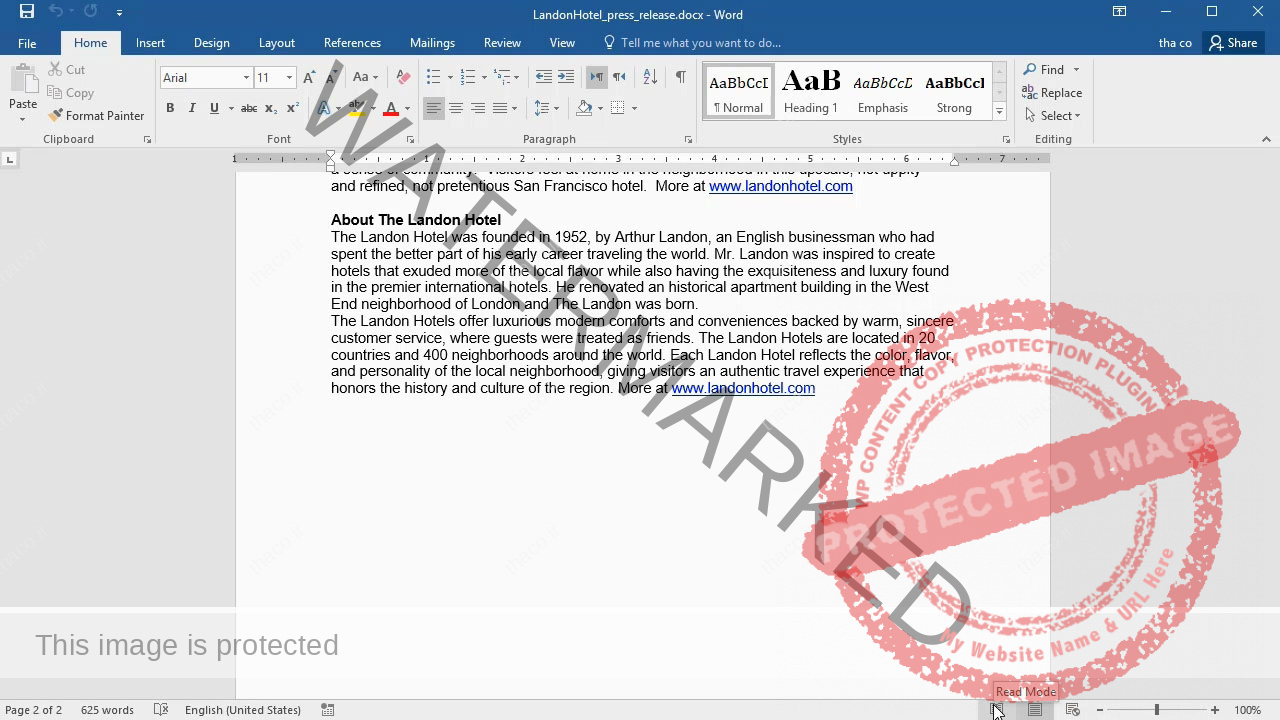Image resolution: width=1280 pixels, height=720 pixels.
Task: Click Replace in Editing group
Action: click(x=1052, y=92)
